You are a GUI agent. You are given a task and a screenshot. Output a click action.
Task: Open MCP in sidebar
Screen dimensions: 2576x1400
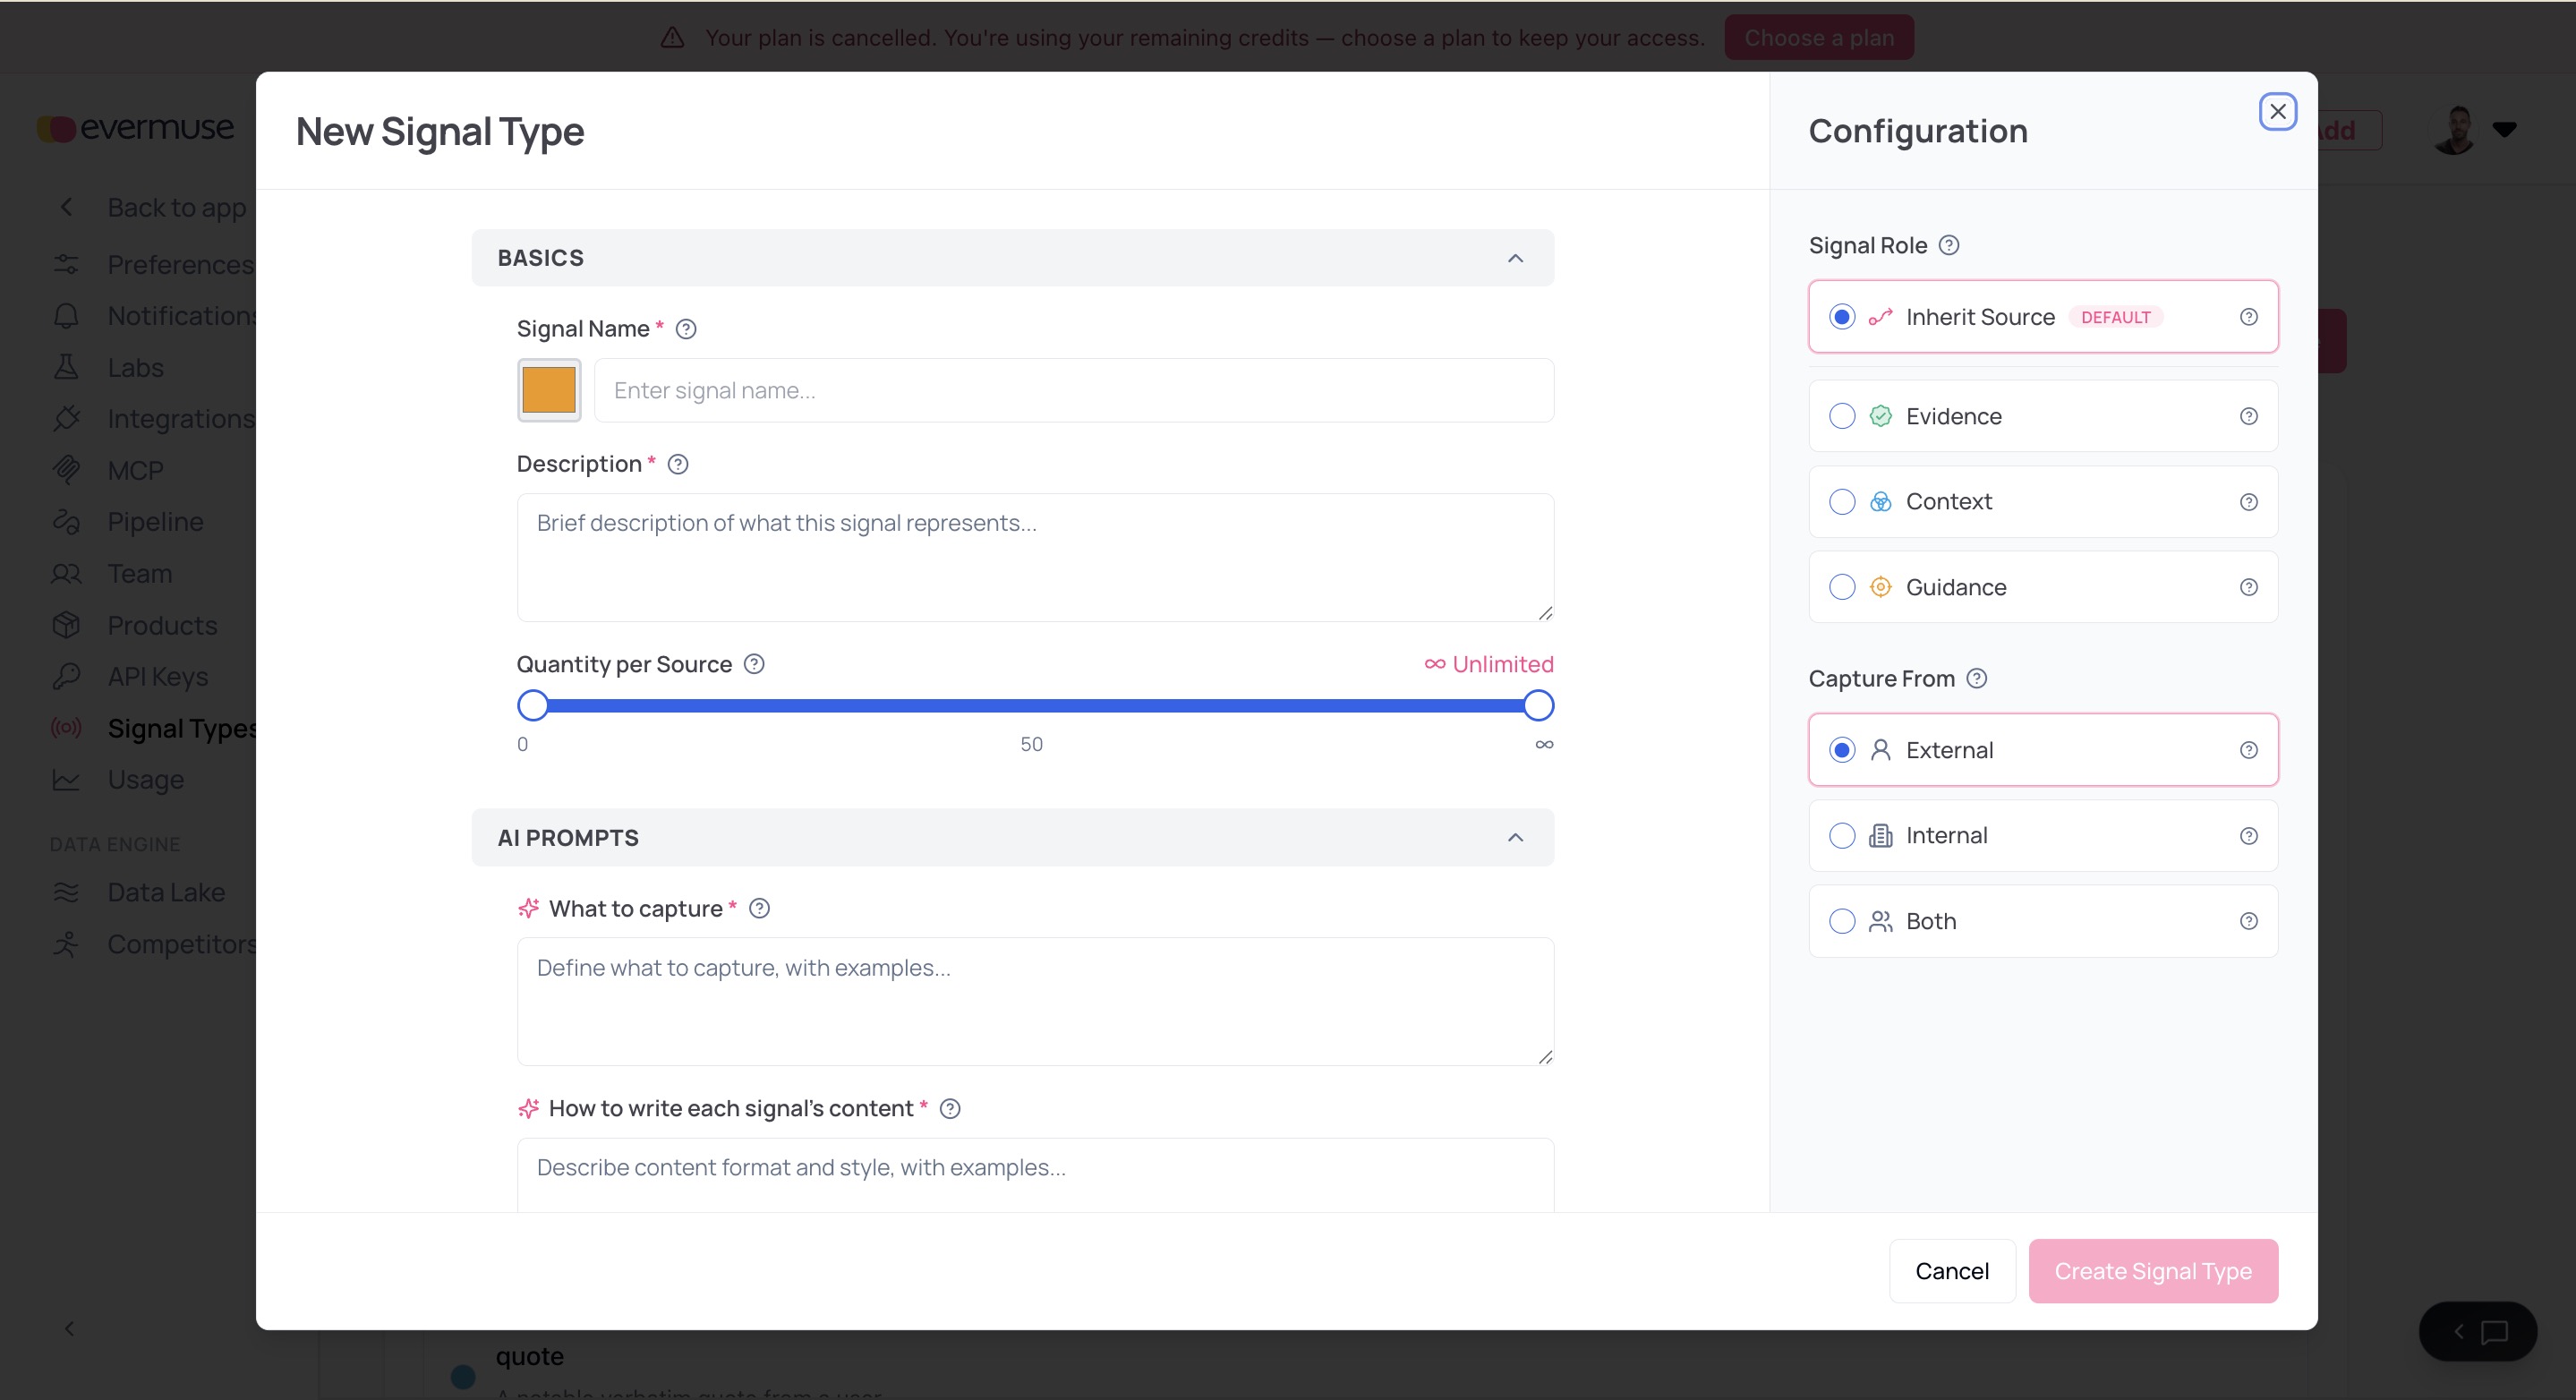[x=108, y=470]
